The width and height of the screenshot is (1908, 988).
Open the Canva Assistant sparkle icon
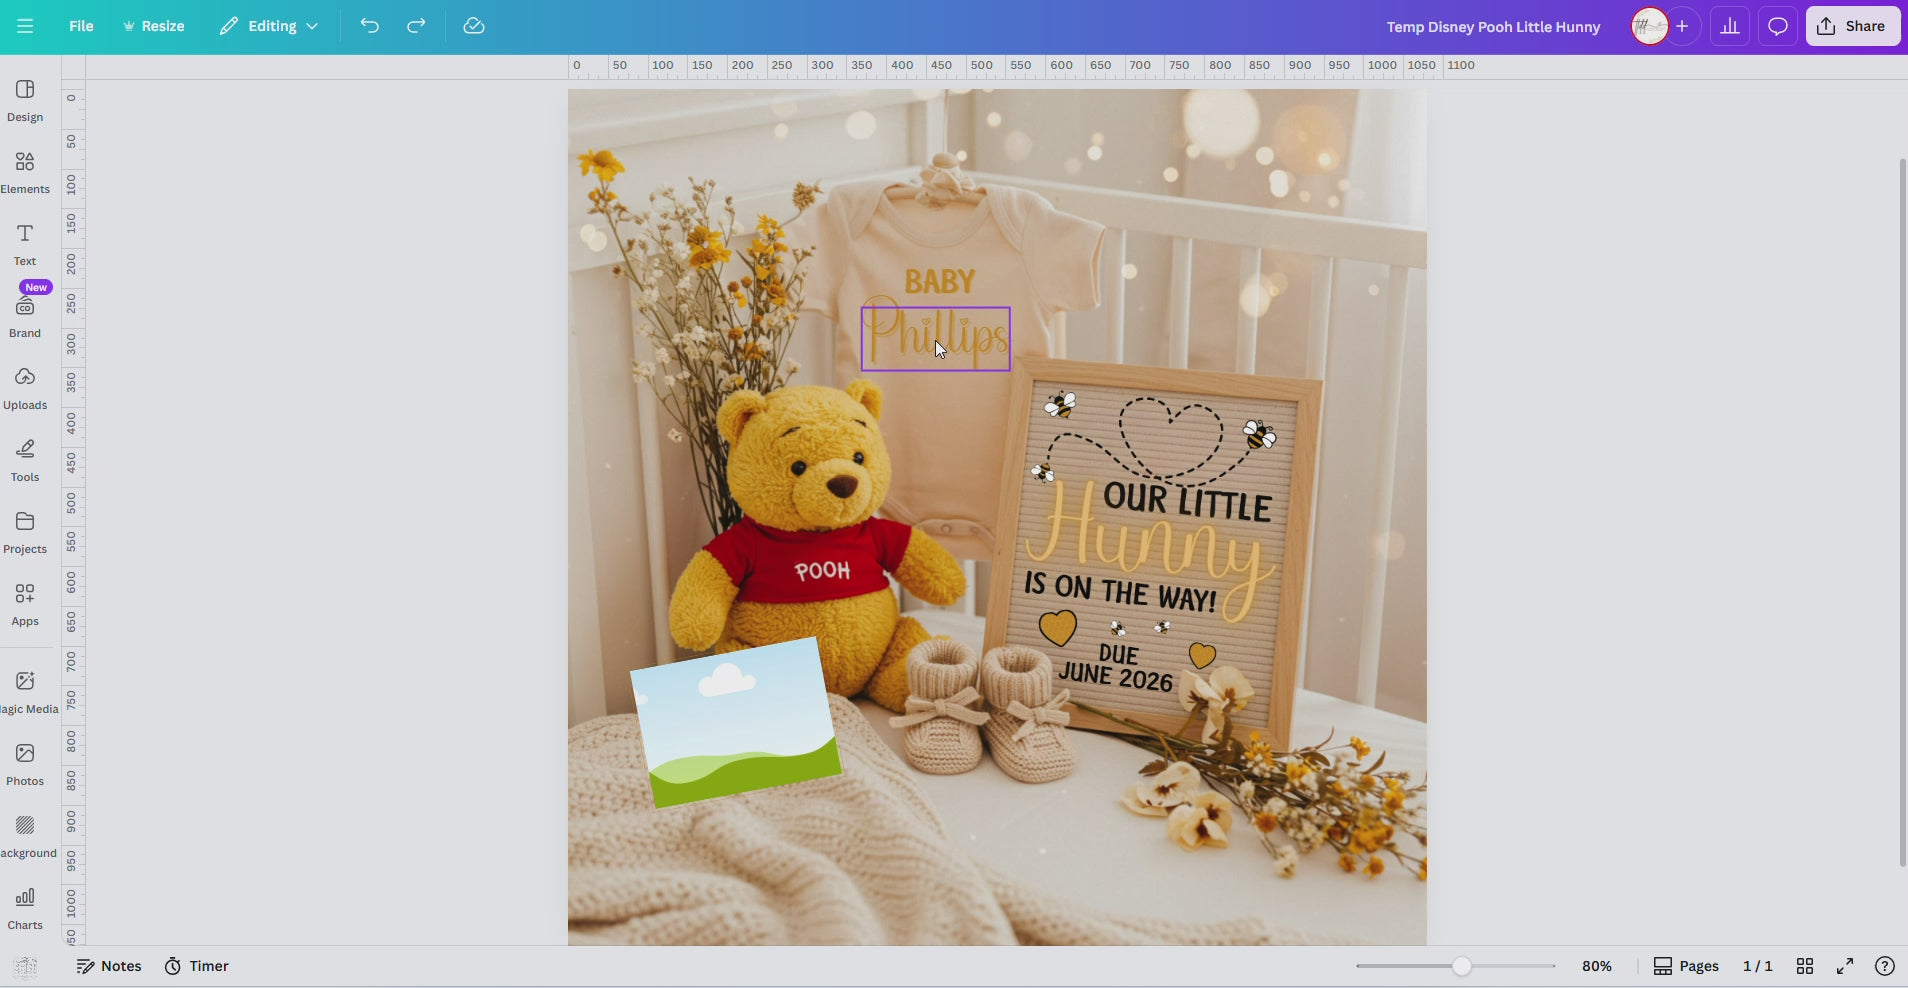click(x=24, y=965)
